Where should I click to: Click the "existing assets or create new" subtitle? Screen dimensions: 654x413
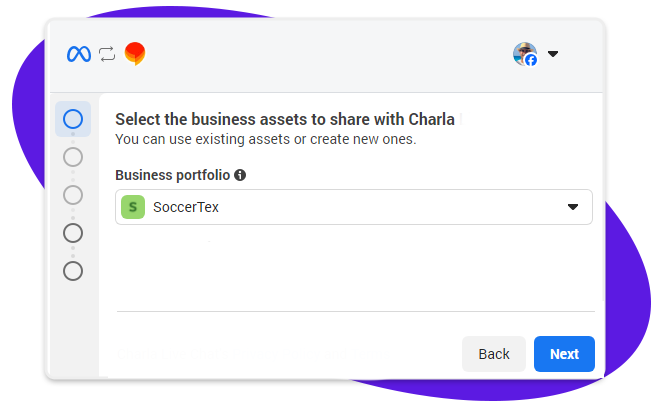point(265,139)
